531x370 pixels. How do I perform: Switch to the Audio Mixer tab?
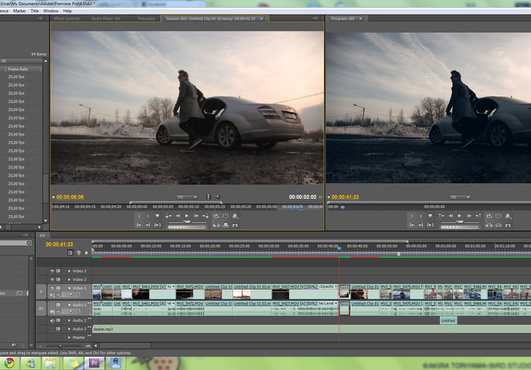pyautogui.click(x=106, y=18)
